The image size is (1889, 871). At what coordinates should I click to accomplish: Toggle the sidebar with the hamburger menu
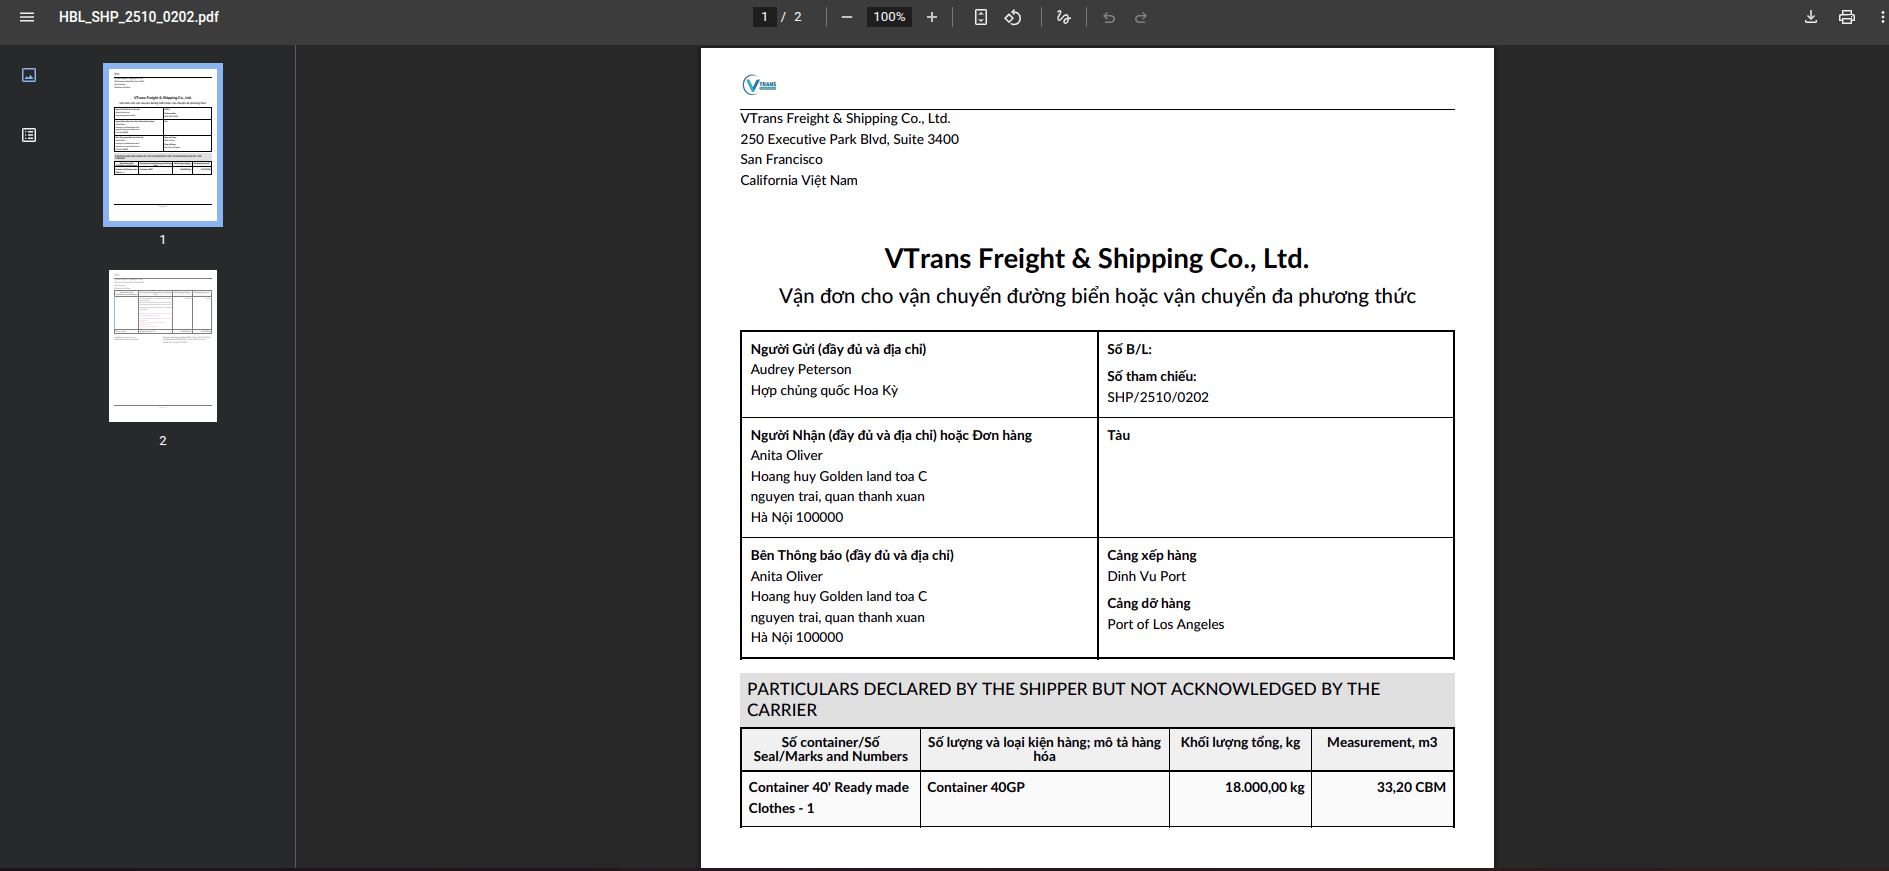tap(27, 17)
